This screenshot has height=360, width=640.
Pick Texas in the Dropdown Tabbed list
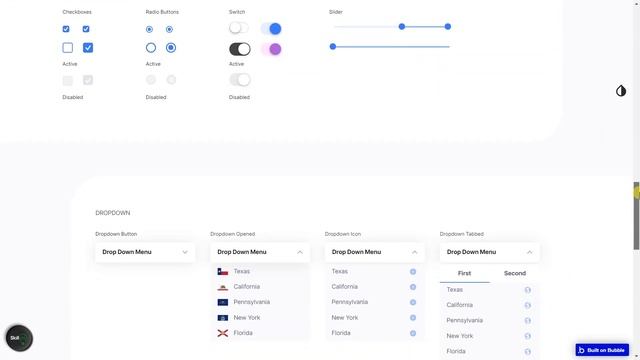(454, 290)
